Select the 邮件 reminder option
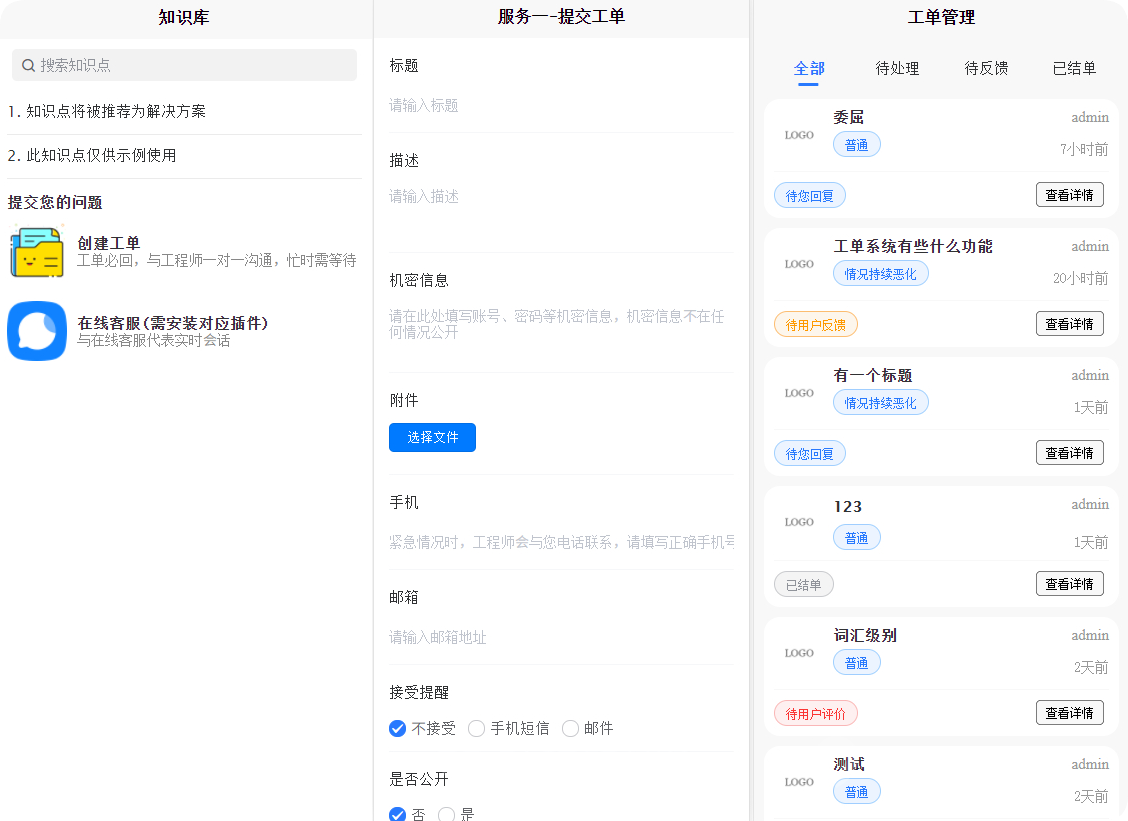This screenshot has height=821, width=1128. (x=570, y=728)
